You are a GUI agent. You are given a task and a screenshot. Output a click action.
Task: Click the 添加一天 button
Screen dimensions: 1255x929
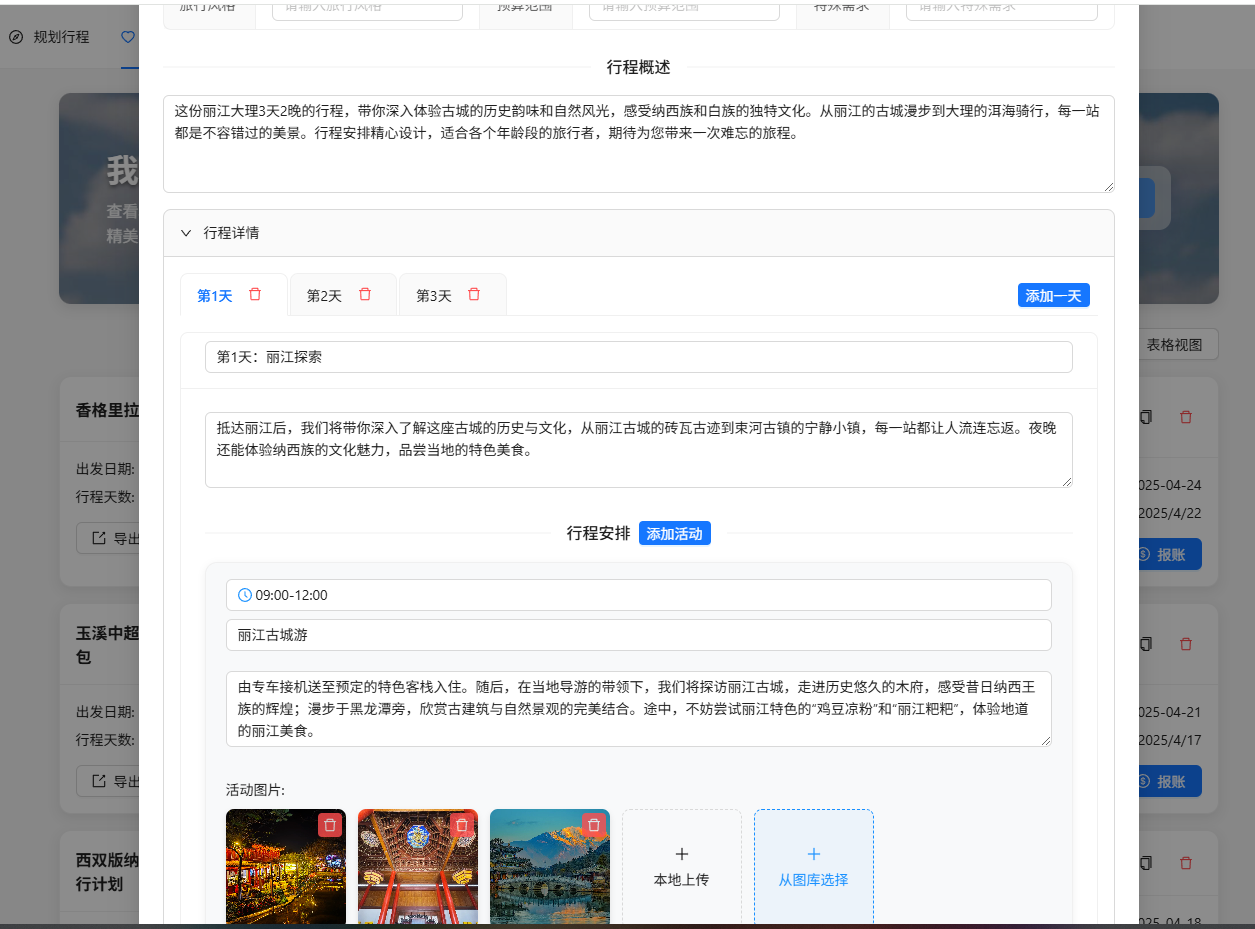1053,294
